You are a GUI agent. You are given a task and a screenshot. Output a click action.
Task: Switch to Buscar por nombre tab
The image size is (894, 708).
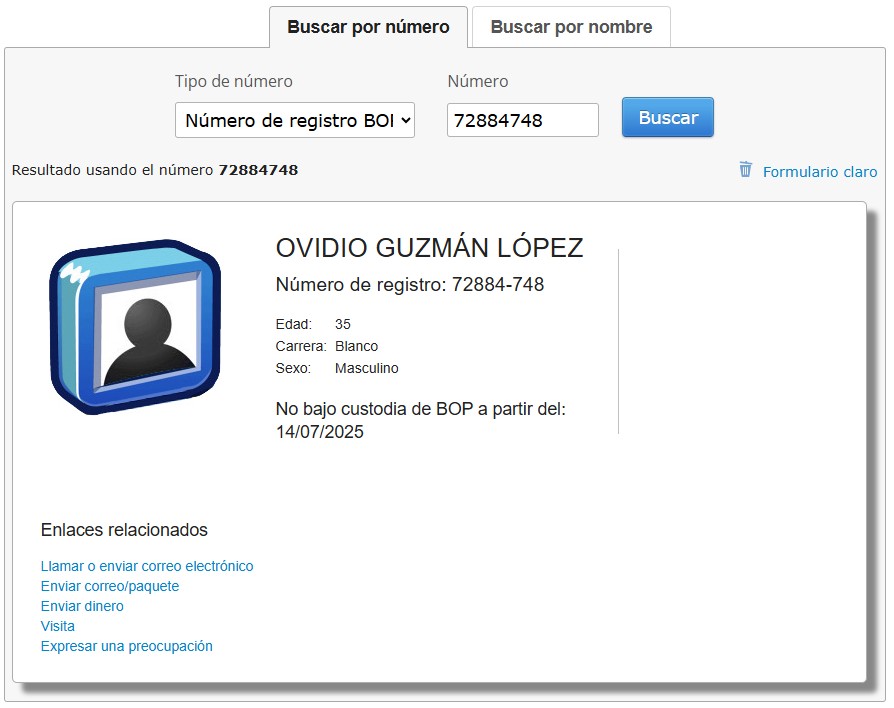click(x=571, y=27)
